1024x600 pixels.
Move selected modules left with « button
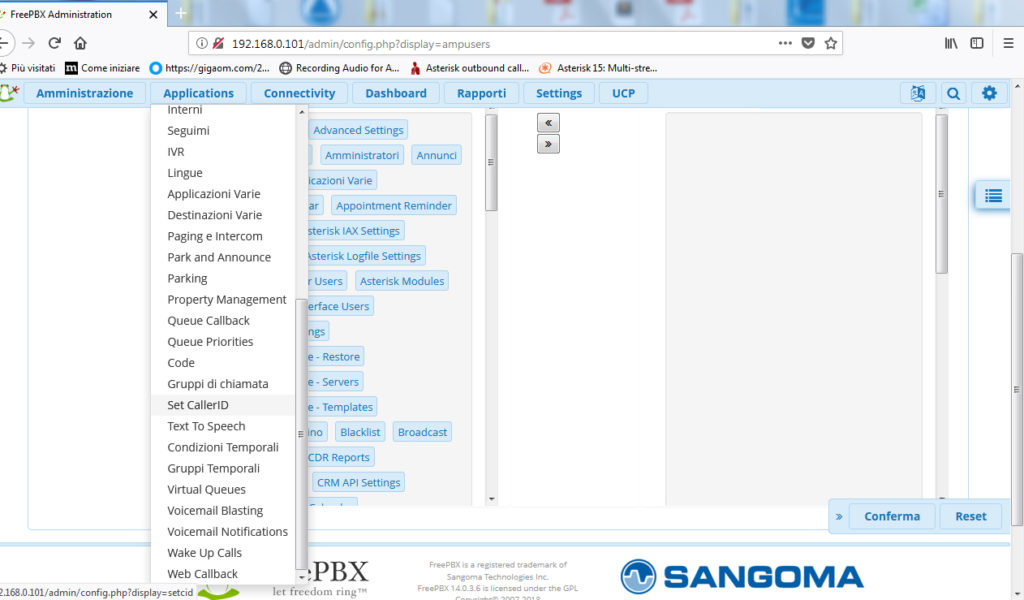pos(549,123)
